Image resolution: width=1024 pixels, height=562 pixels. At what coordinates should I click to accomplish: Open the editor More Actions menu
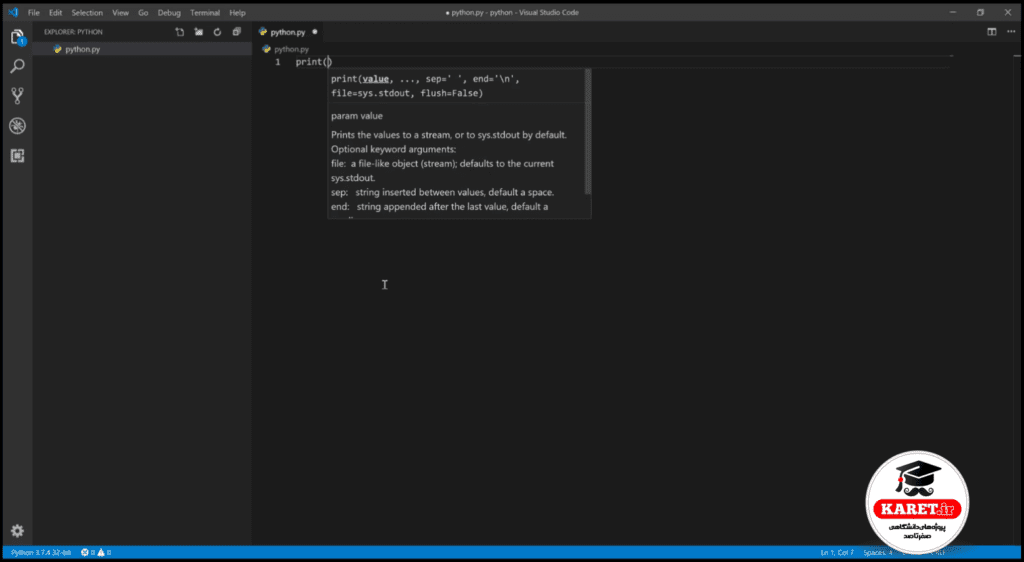point(1012,32)
